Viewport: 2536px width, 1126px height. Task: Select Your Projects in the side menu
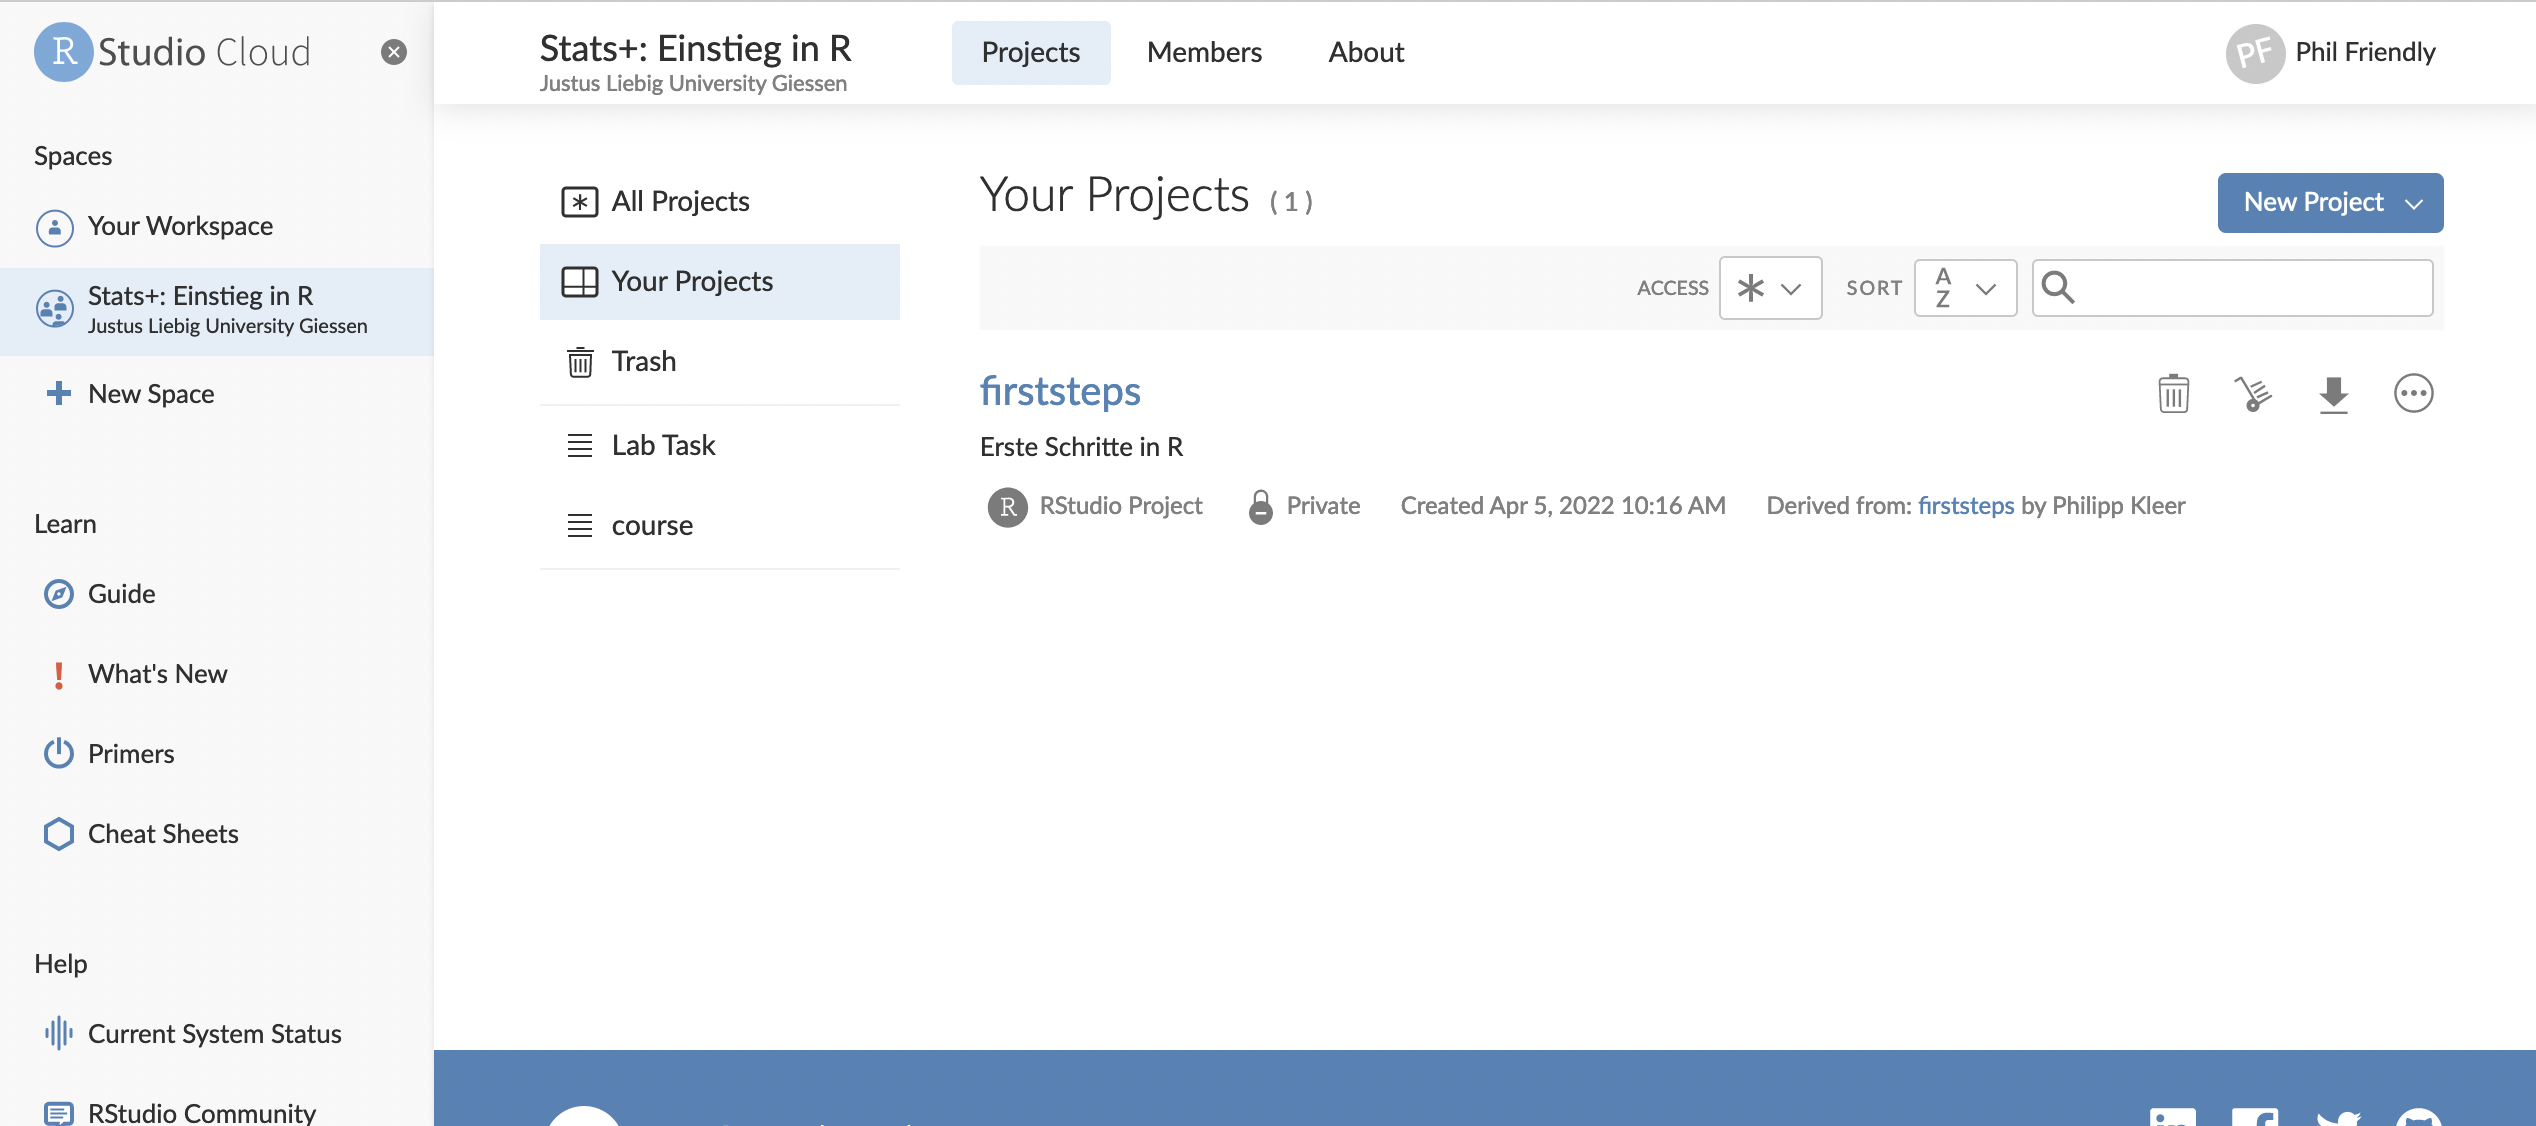click(720, 282)
